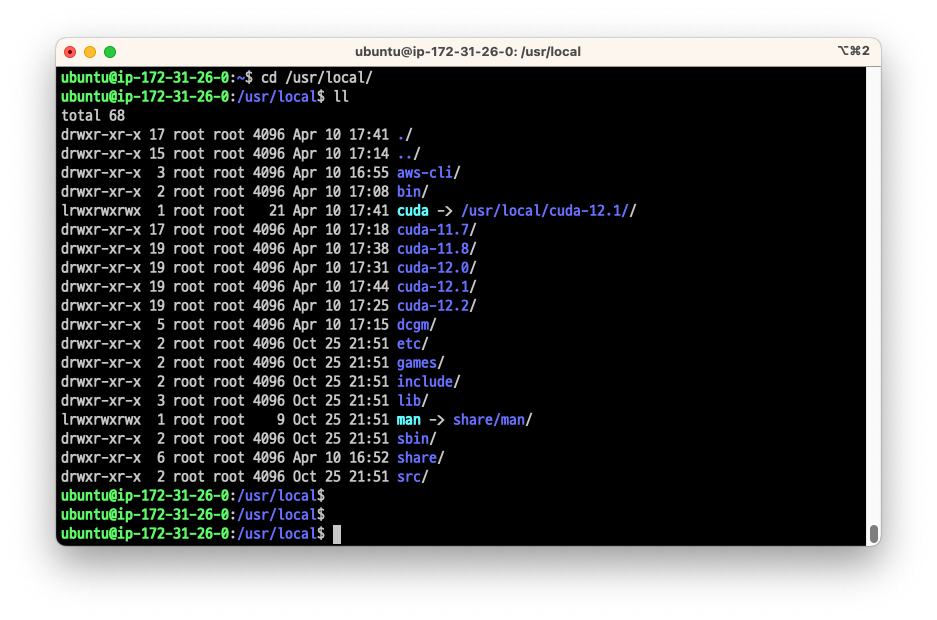Click the 'lib/' directory name
The height and width of the screenshot is (620, 937).
413,401
